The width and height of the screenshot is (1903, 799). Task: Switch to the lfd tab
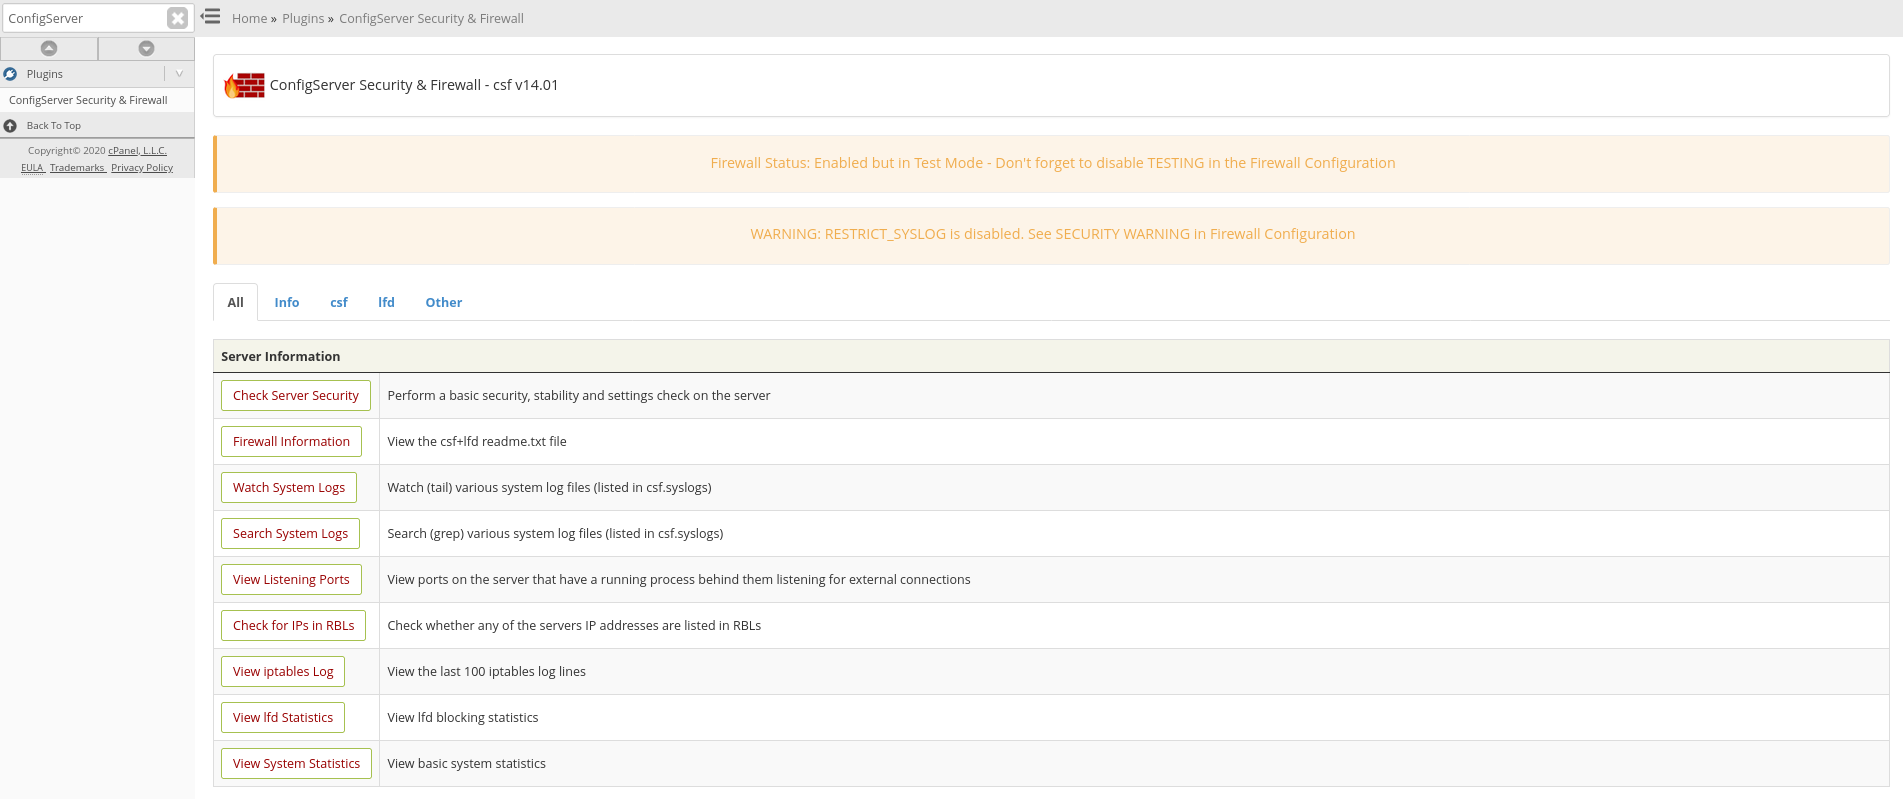point(386,302)
